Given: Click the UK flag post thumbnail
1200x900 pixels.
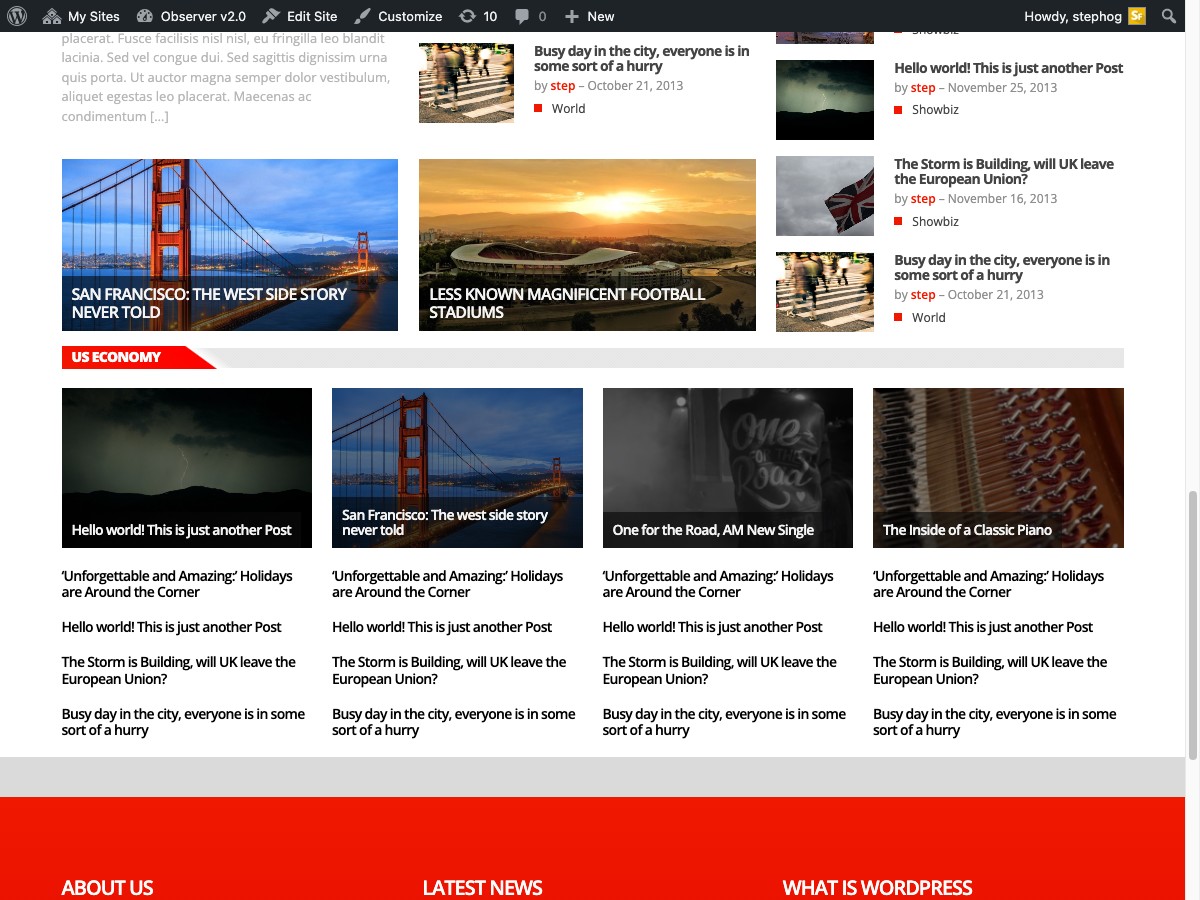Looking at the screenshot, I should point(824,196).
